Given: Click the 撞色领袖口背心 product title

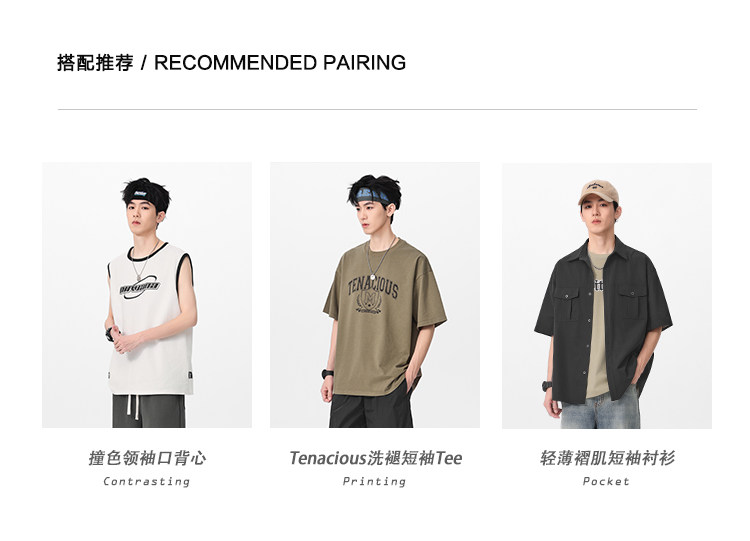Looking at the screenshot, I should point(147,458).
